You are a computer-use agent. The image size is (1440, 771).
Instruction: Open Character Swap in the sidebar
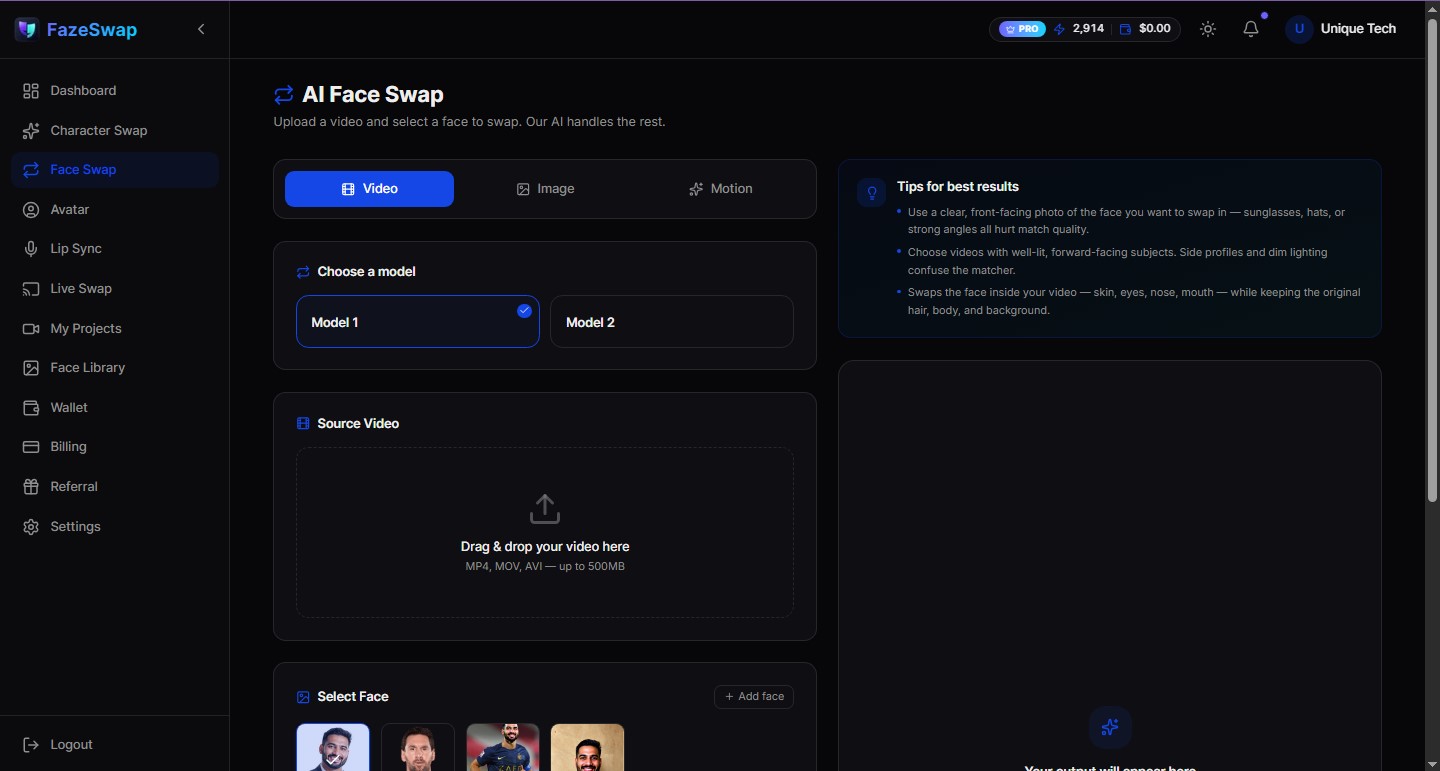pos(115,130)
